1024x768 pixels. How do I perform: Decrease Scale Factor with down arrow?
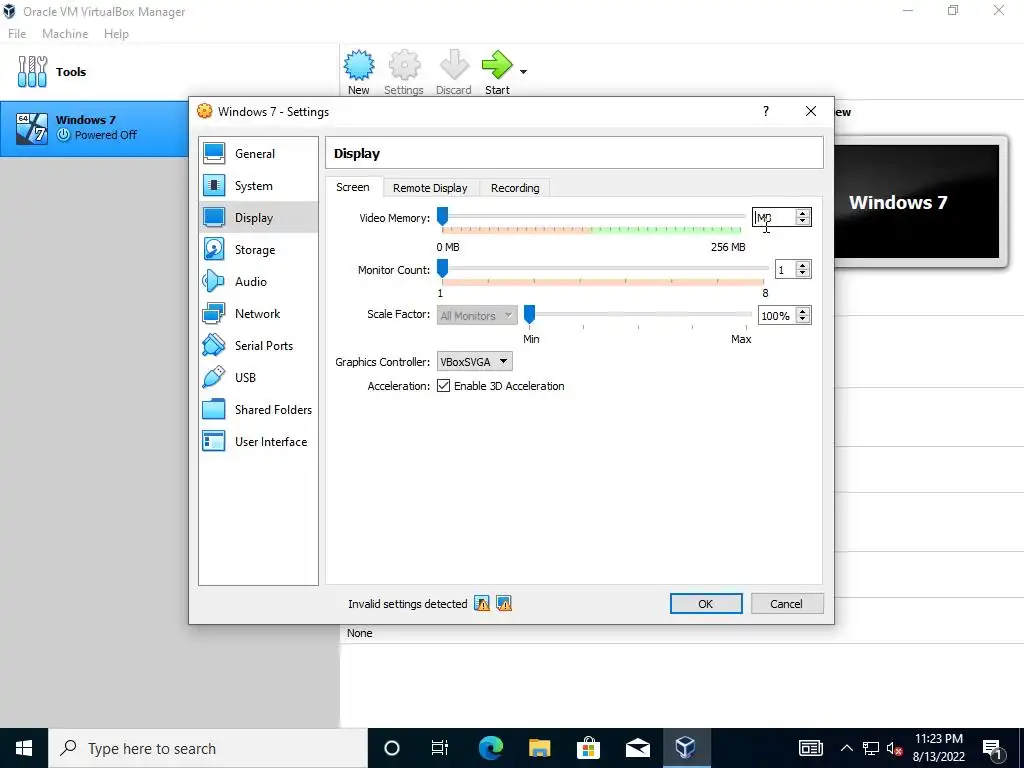coord(803,320)
